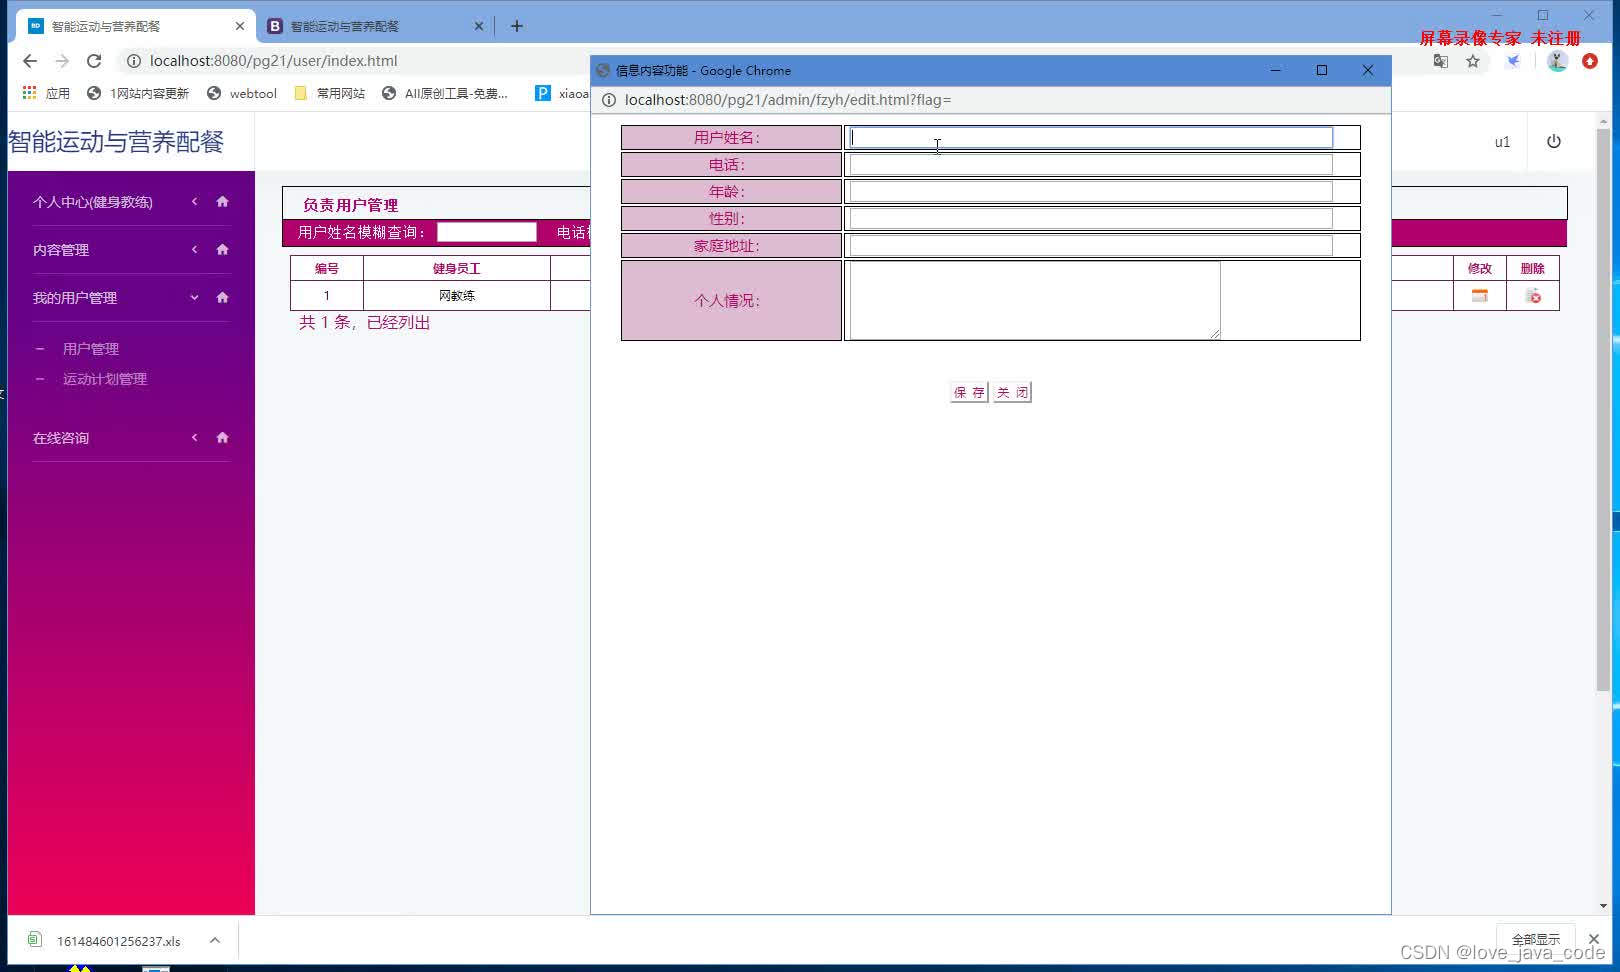Click the delete icon in row 1
1620x972 pixels.
(1533, 296)
